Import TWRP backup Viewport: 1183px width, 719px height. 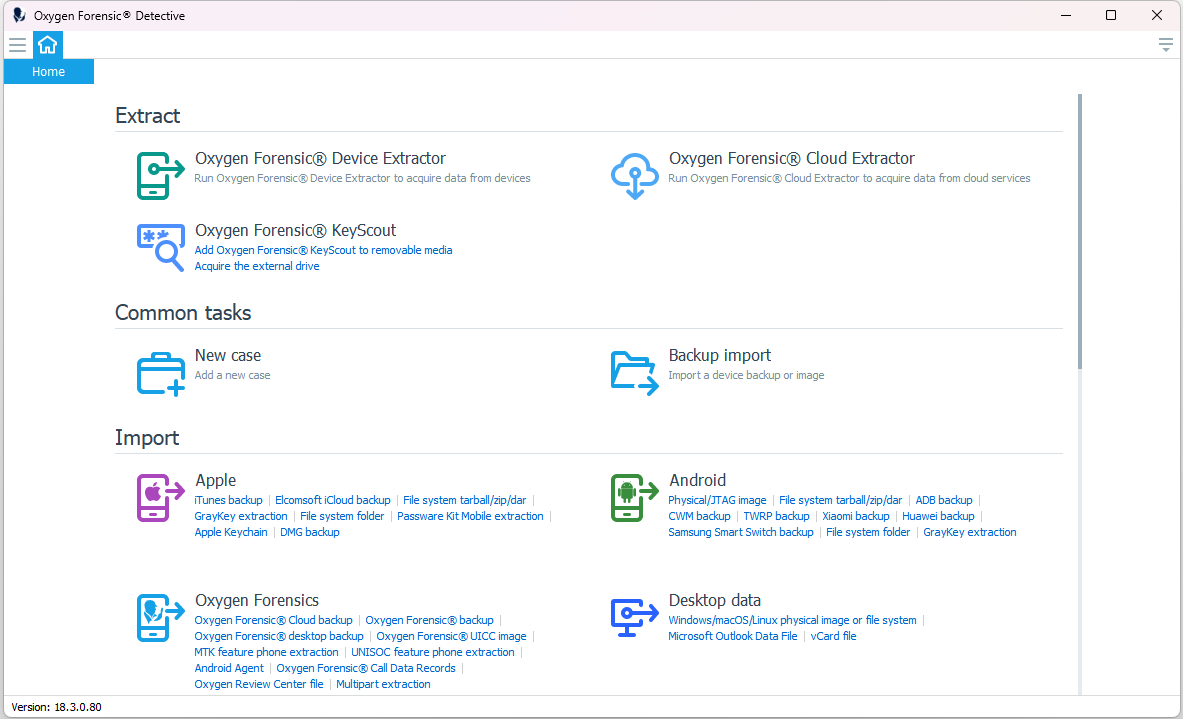pyautogui.click(x=776, y=516)
